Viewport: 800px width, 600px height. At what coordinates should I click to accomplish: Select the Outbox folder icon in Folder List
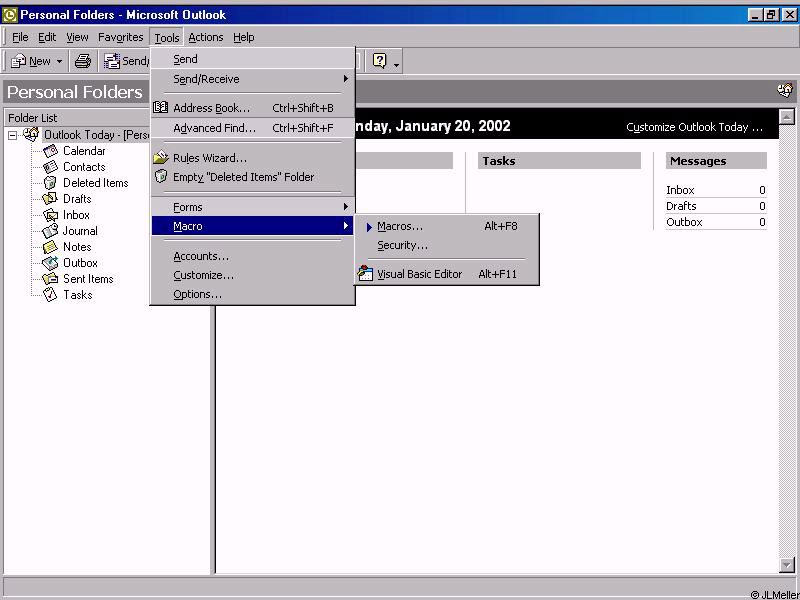point(50,263)
